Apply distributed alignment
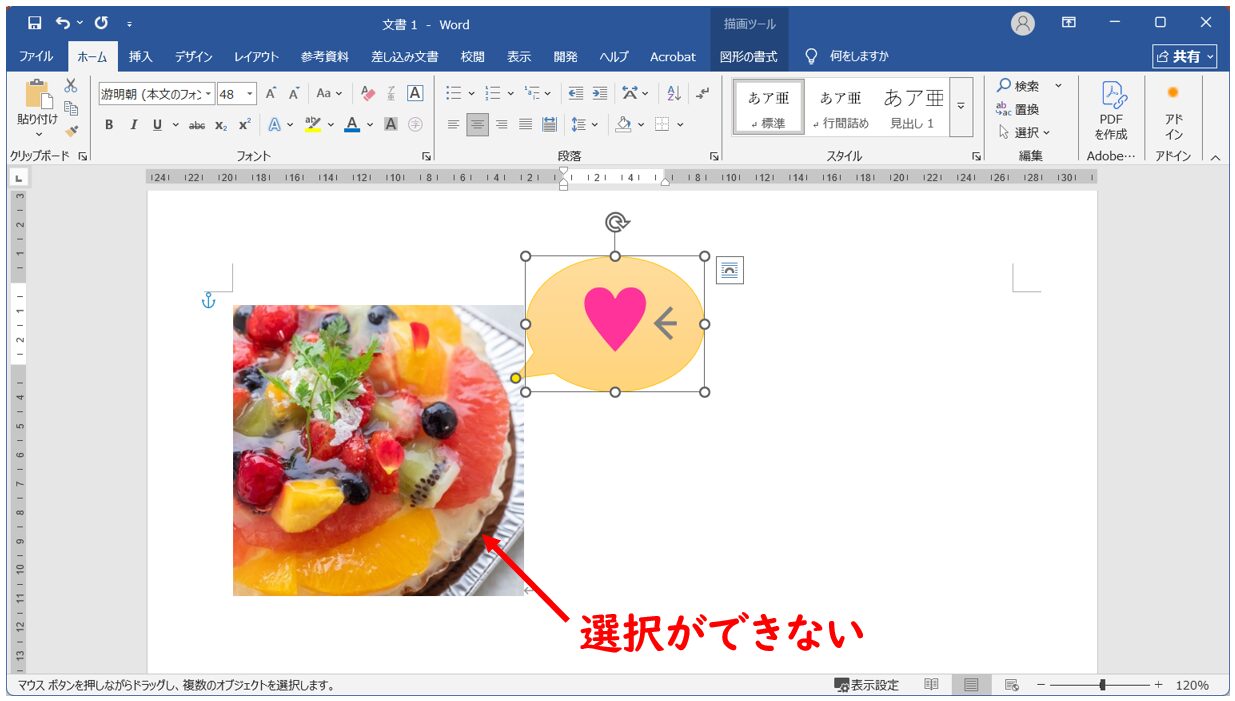 click(549, 125)
